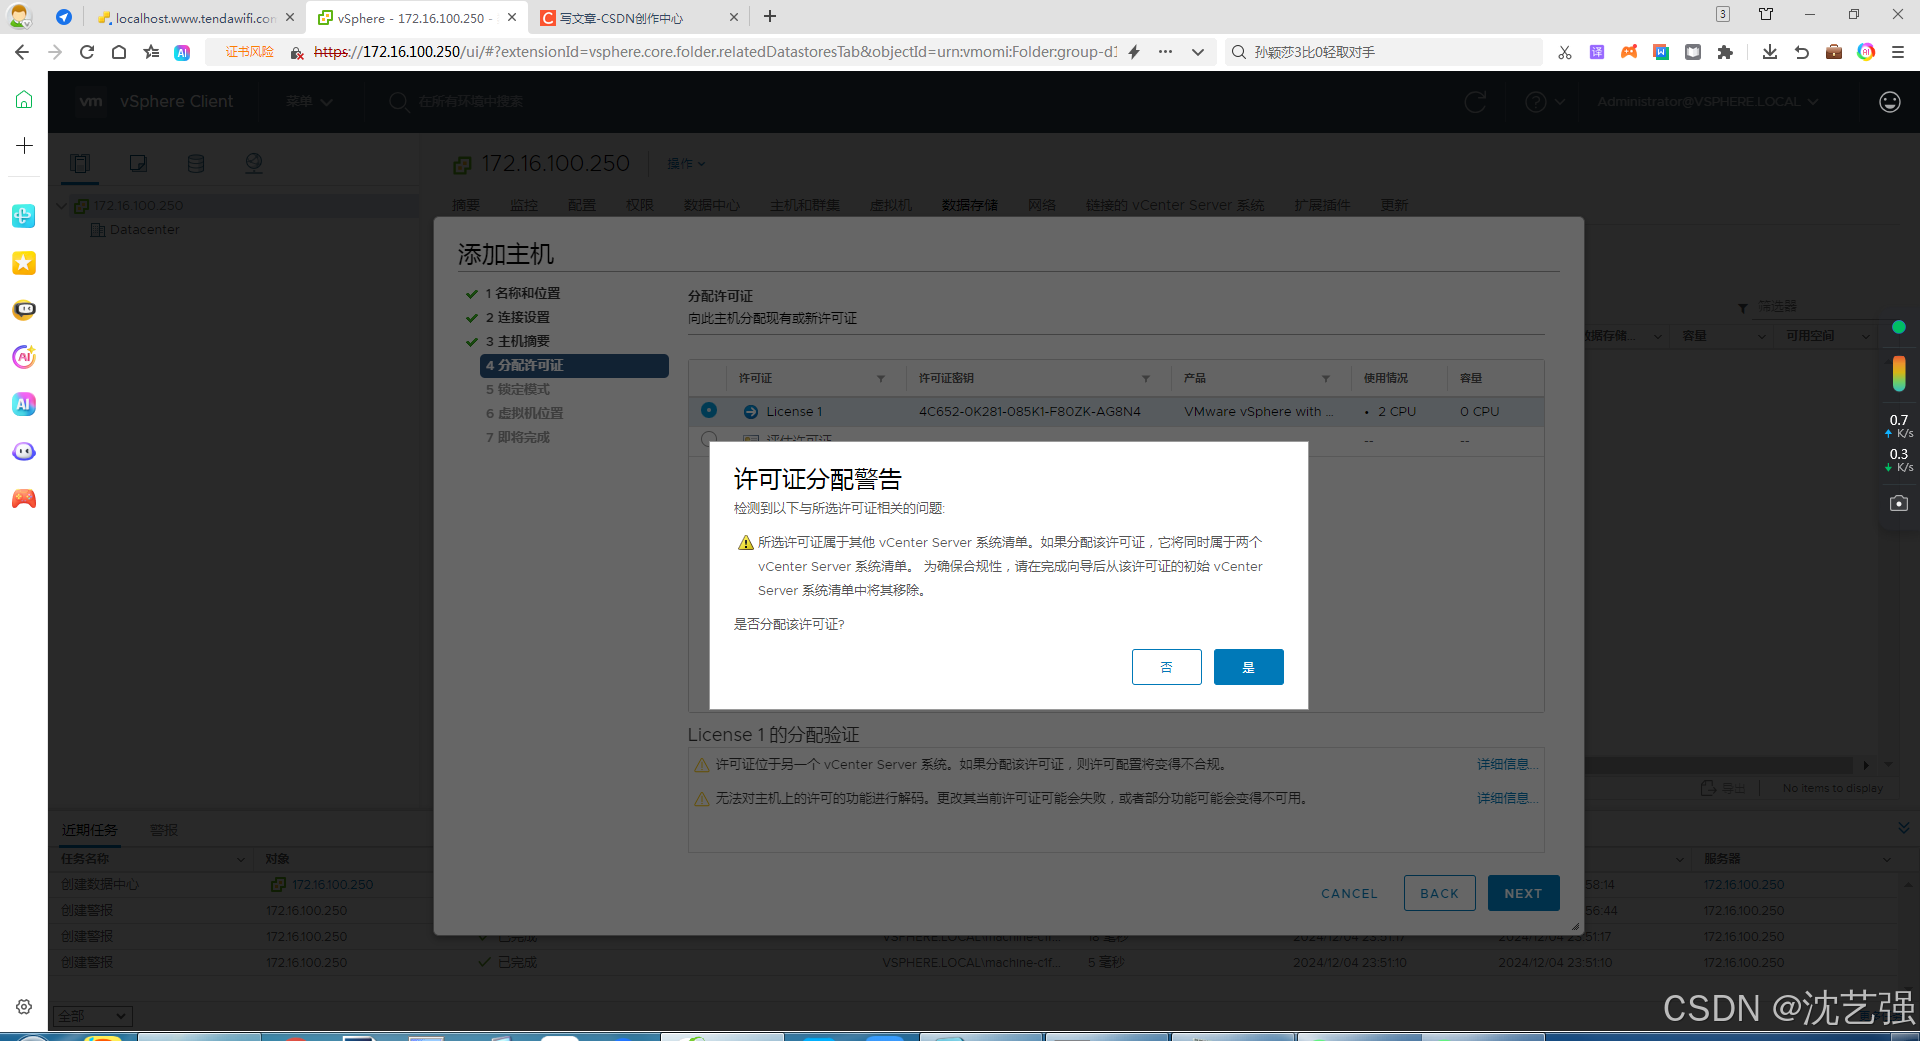Image resolution: width=1920 pixels, height=1041 pixels.
Task: Open VMs and Templates inventory view
Action: [x=138, y=163]
